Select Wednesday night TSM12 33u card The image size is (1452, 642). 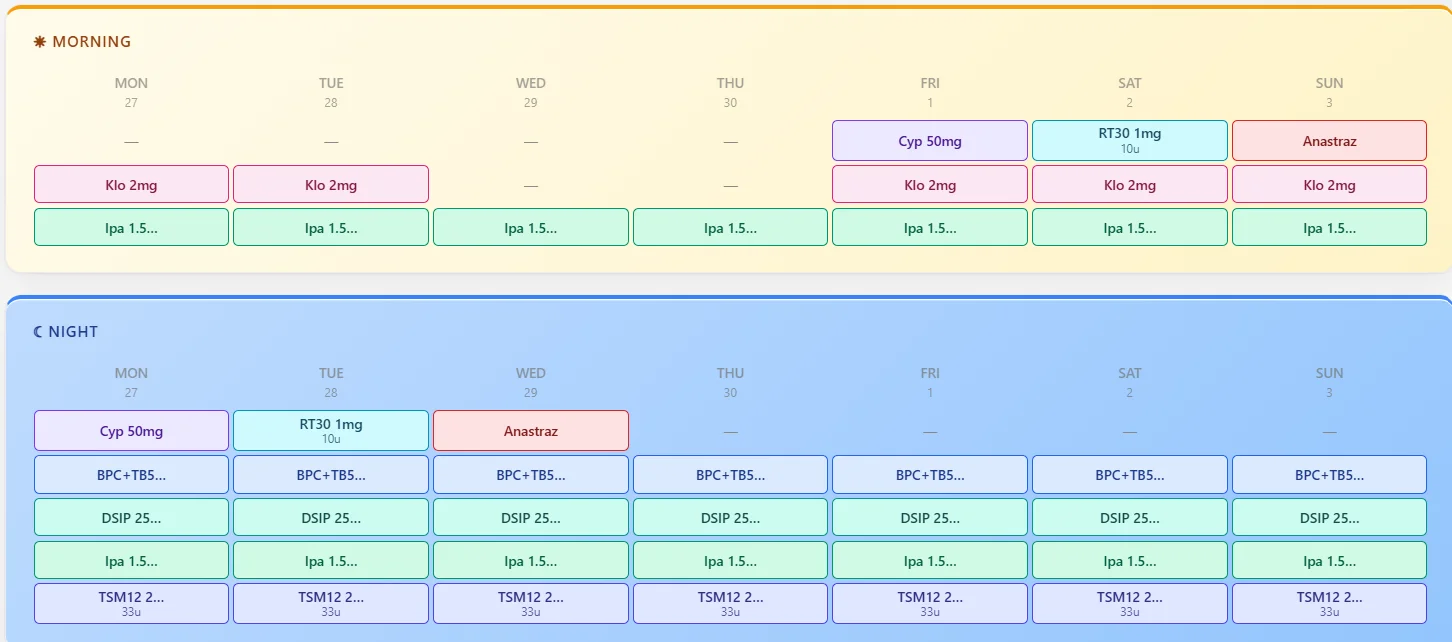click(x=531, y=604)
